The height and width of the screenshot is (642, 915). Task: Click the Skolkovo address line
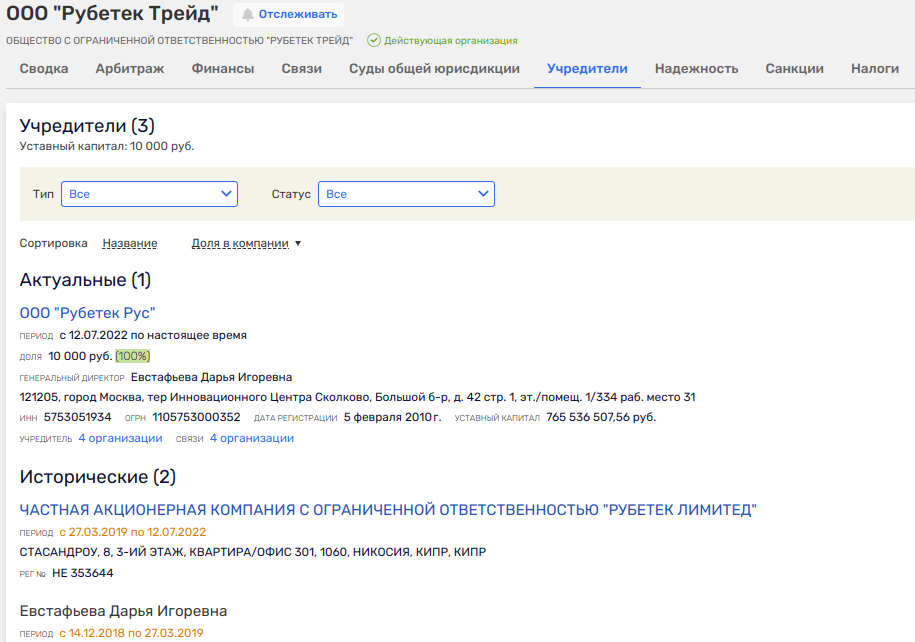[x=357, y=397]
